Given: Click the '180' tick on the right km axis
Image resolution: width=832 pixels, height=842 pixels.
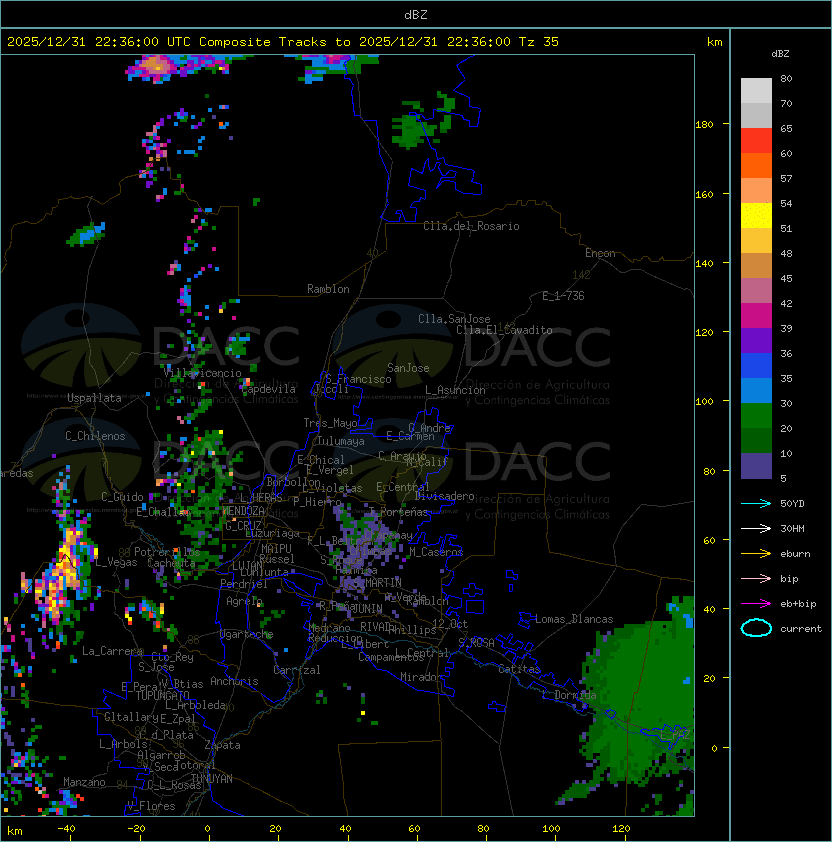Looking at the screenshot, I should point(704,125).
